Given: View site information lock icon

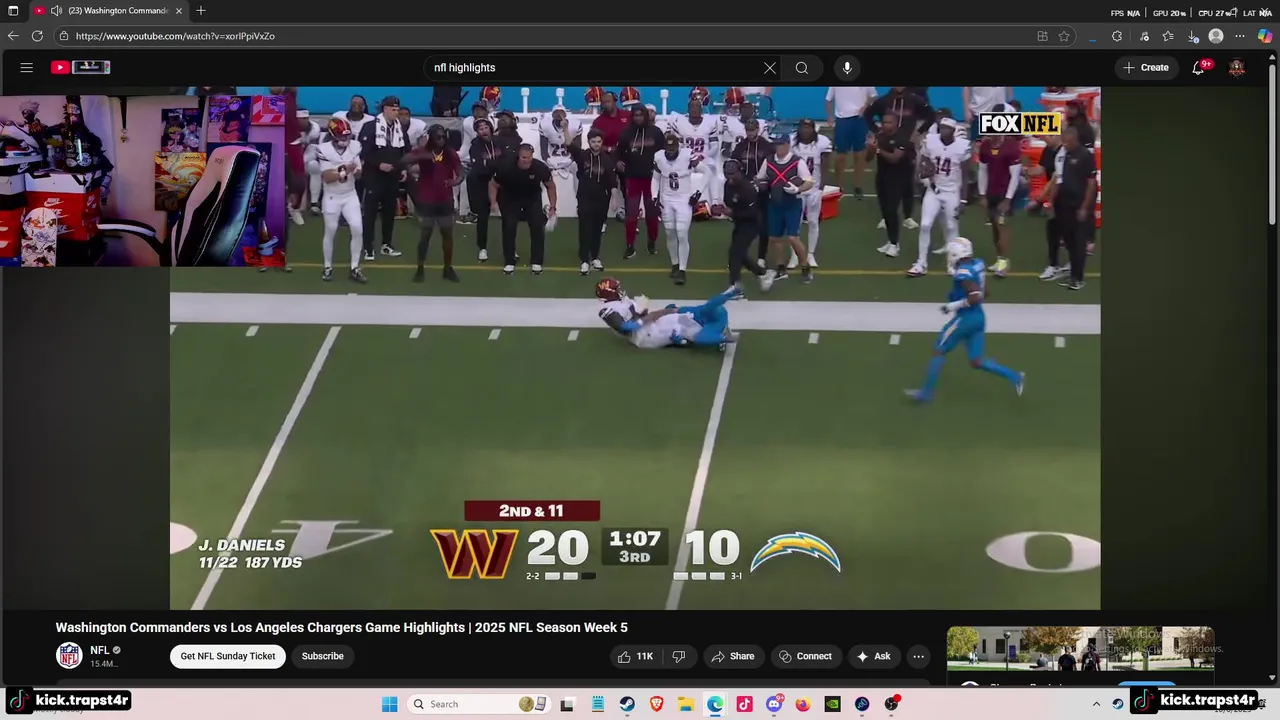Looking at the screenshot, I should (64, 36).
